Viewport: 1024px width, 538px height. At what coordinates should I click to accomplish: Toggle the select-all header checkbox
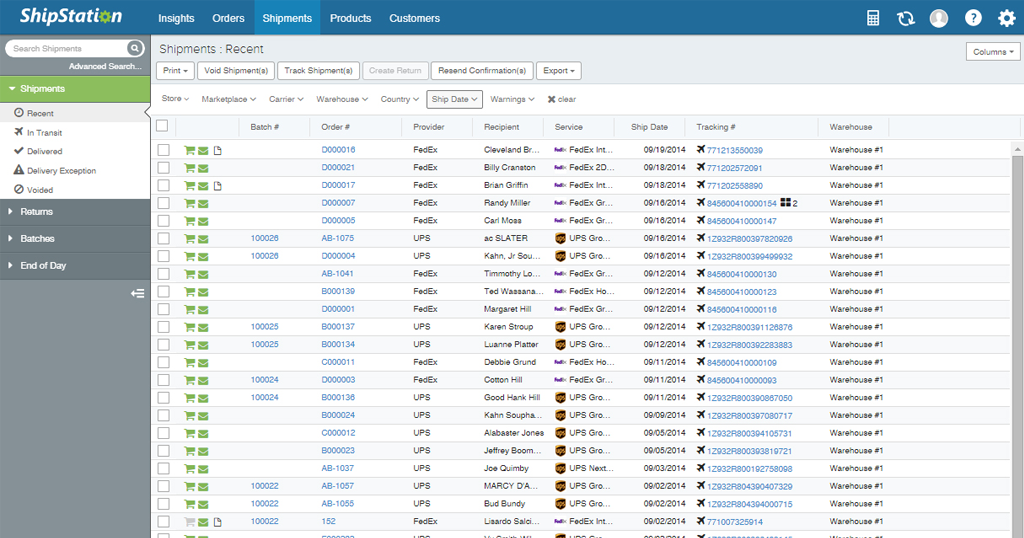[162, 126]
